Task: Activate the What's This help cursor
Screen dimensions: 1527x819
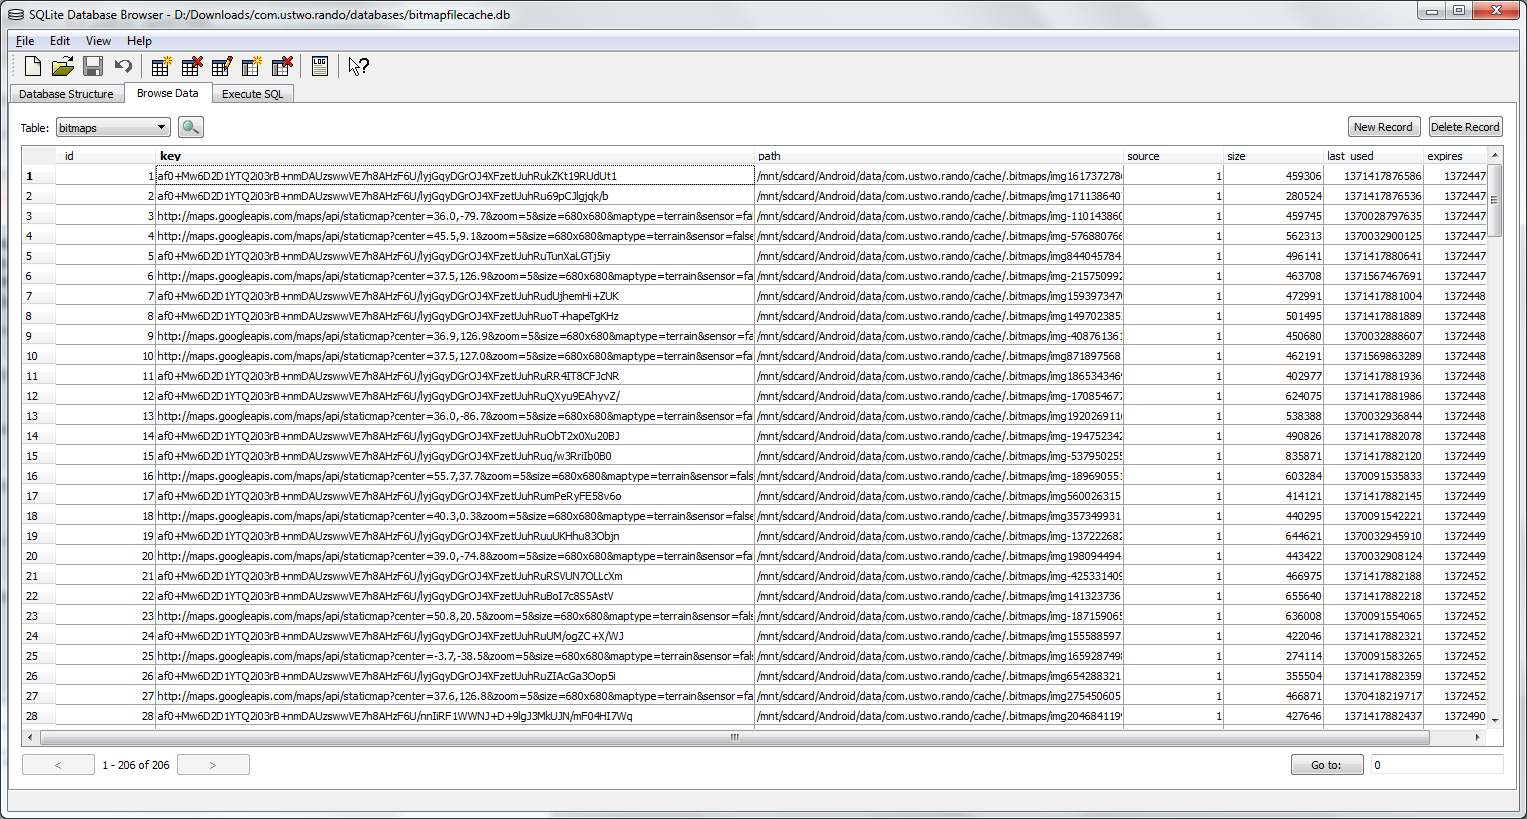Action: tap(358, 67)
